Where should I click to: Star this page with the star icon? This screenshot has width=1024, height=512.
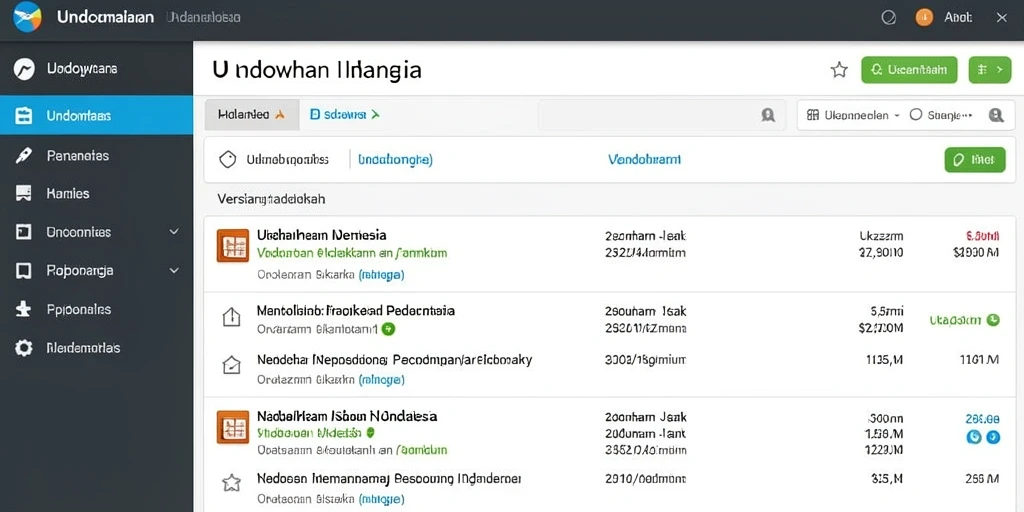tap(839, 70)
